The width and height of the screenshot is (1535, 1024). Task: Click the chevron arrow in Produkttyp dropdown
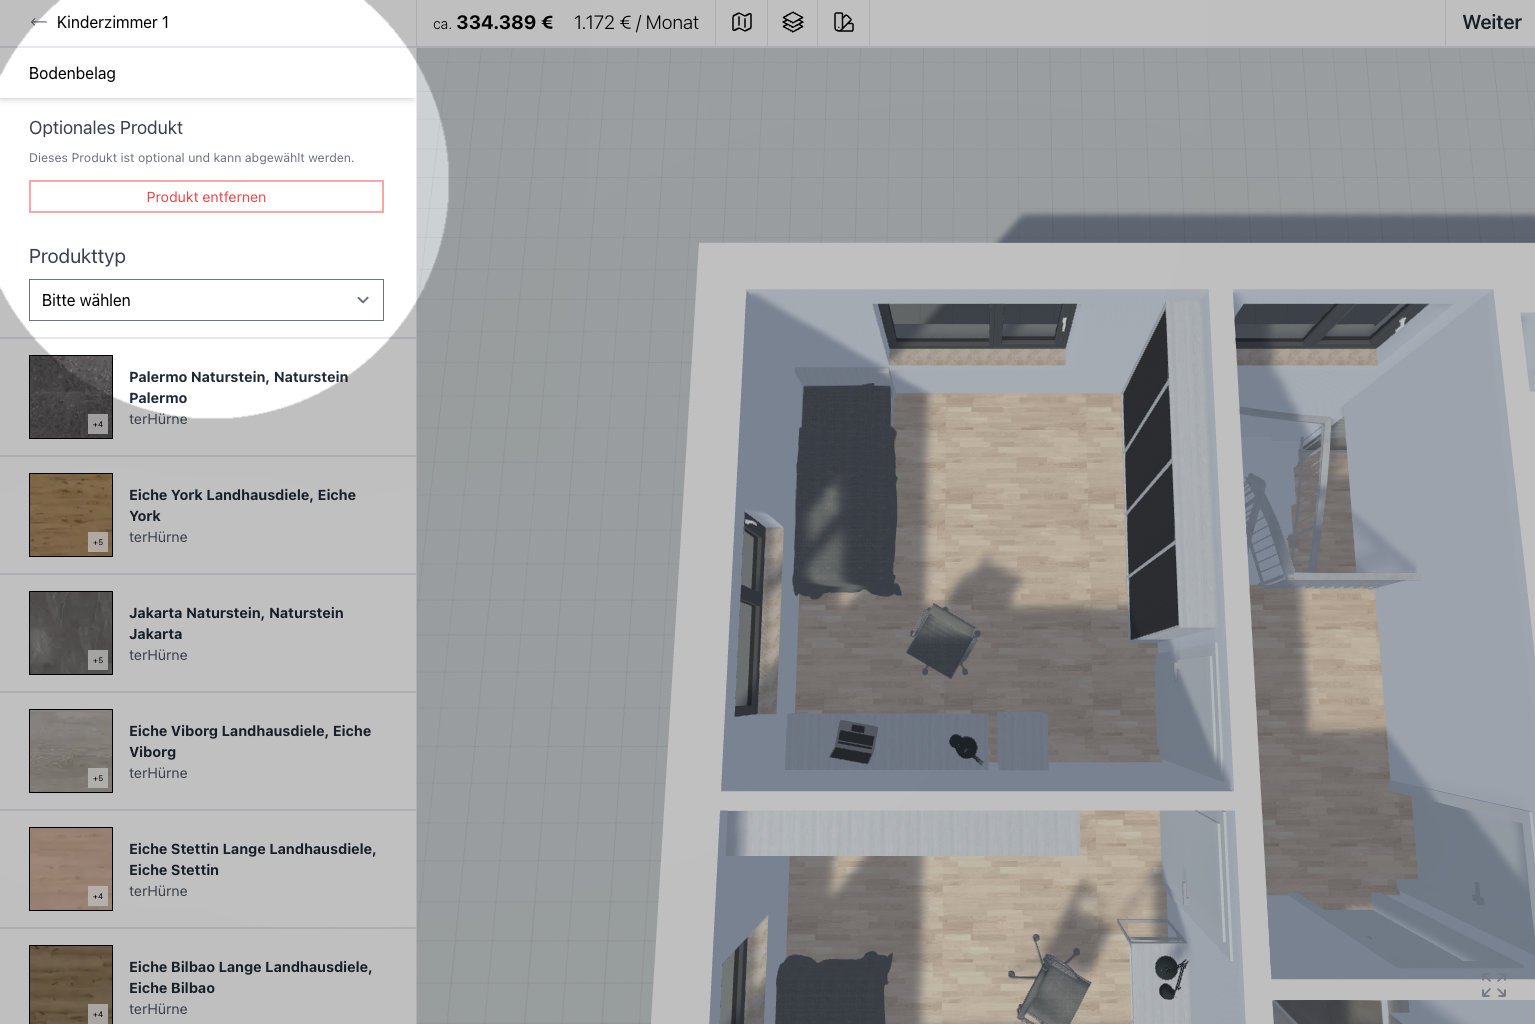pos(363,300)
